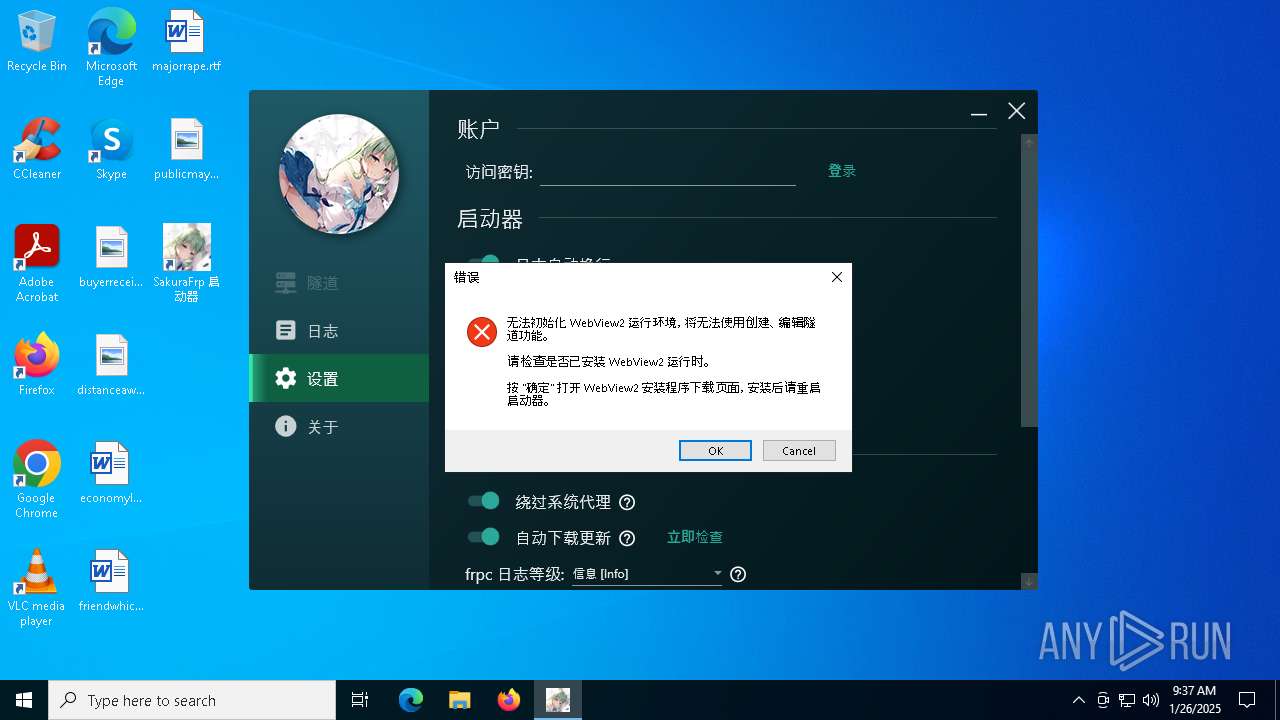Select distanceaw image file on desktop
This screenshot has height=720, width=1280.
[111, 365]
